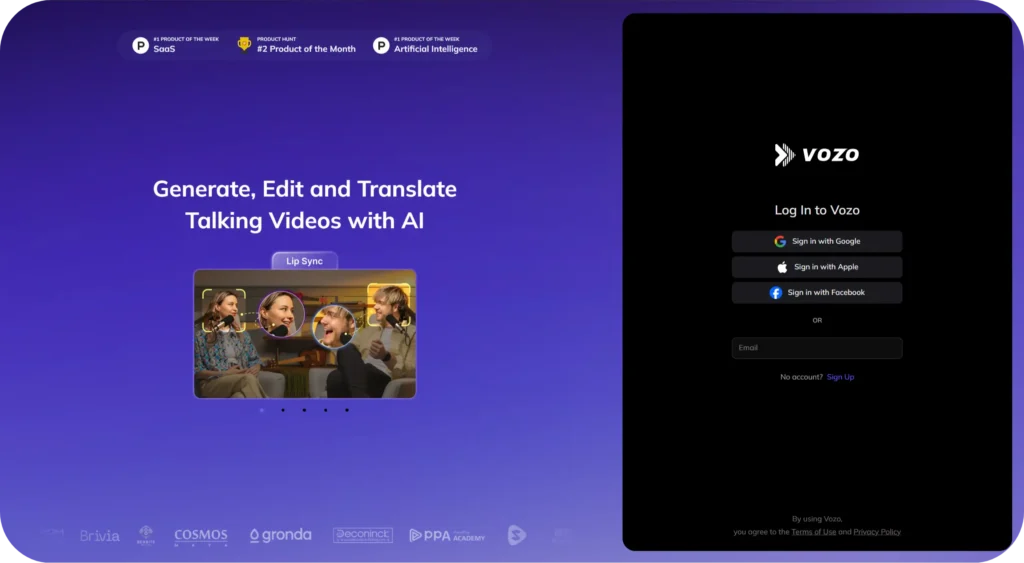This screenshot has height=563, width=1024.
Task: Click the Product Hunt trophy badge
Action: (296, 45)
